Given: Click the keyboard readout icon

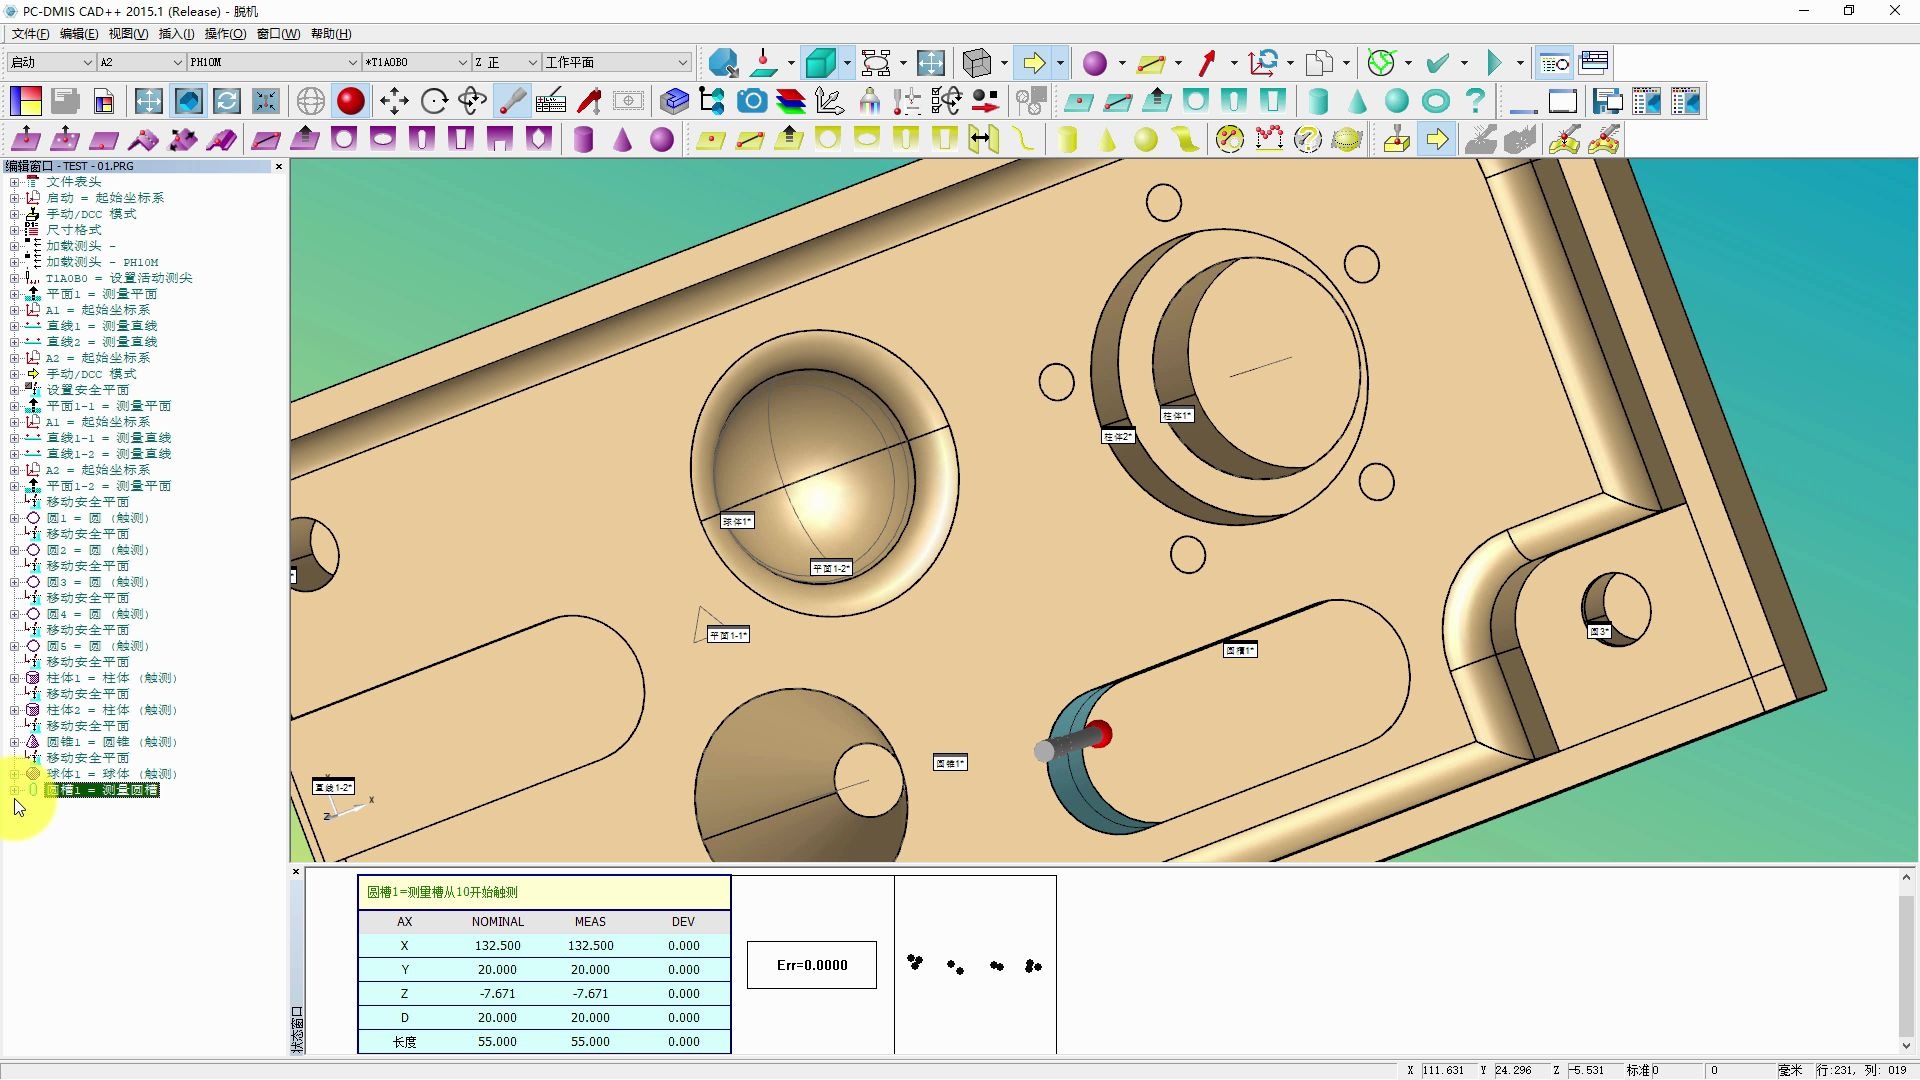Looking at the screenshot, I should click(550, 101).
